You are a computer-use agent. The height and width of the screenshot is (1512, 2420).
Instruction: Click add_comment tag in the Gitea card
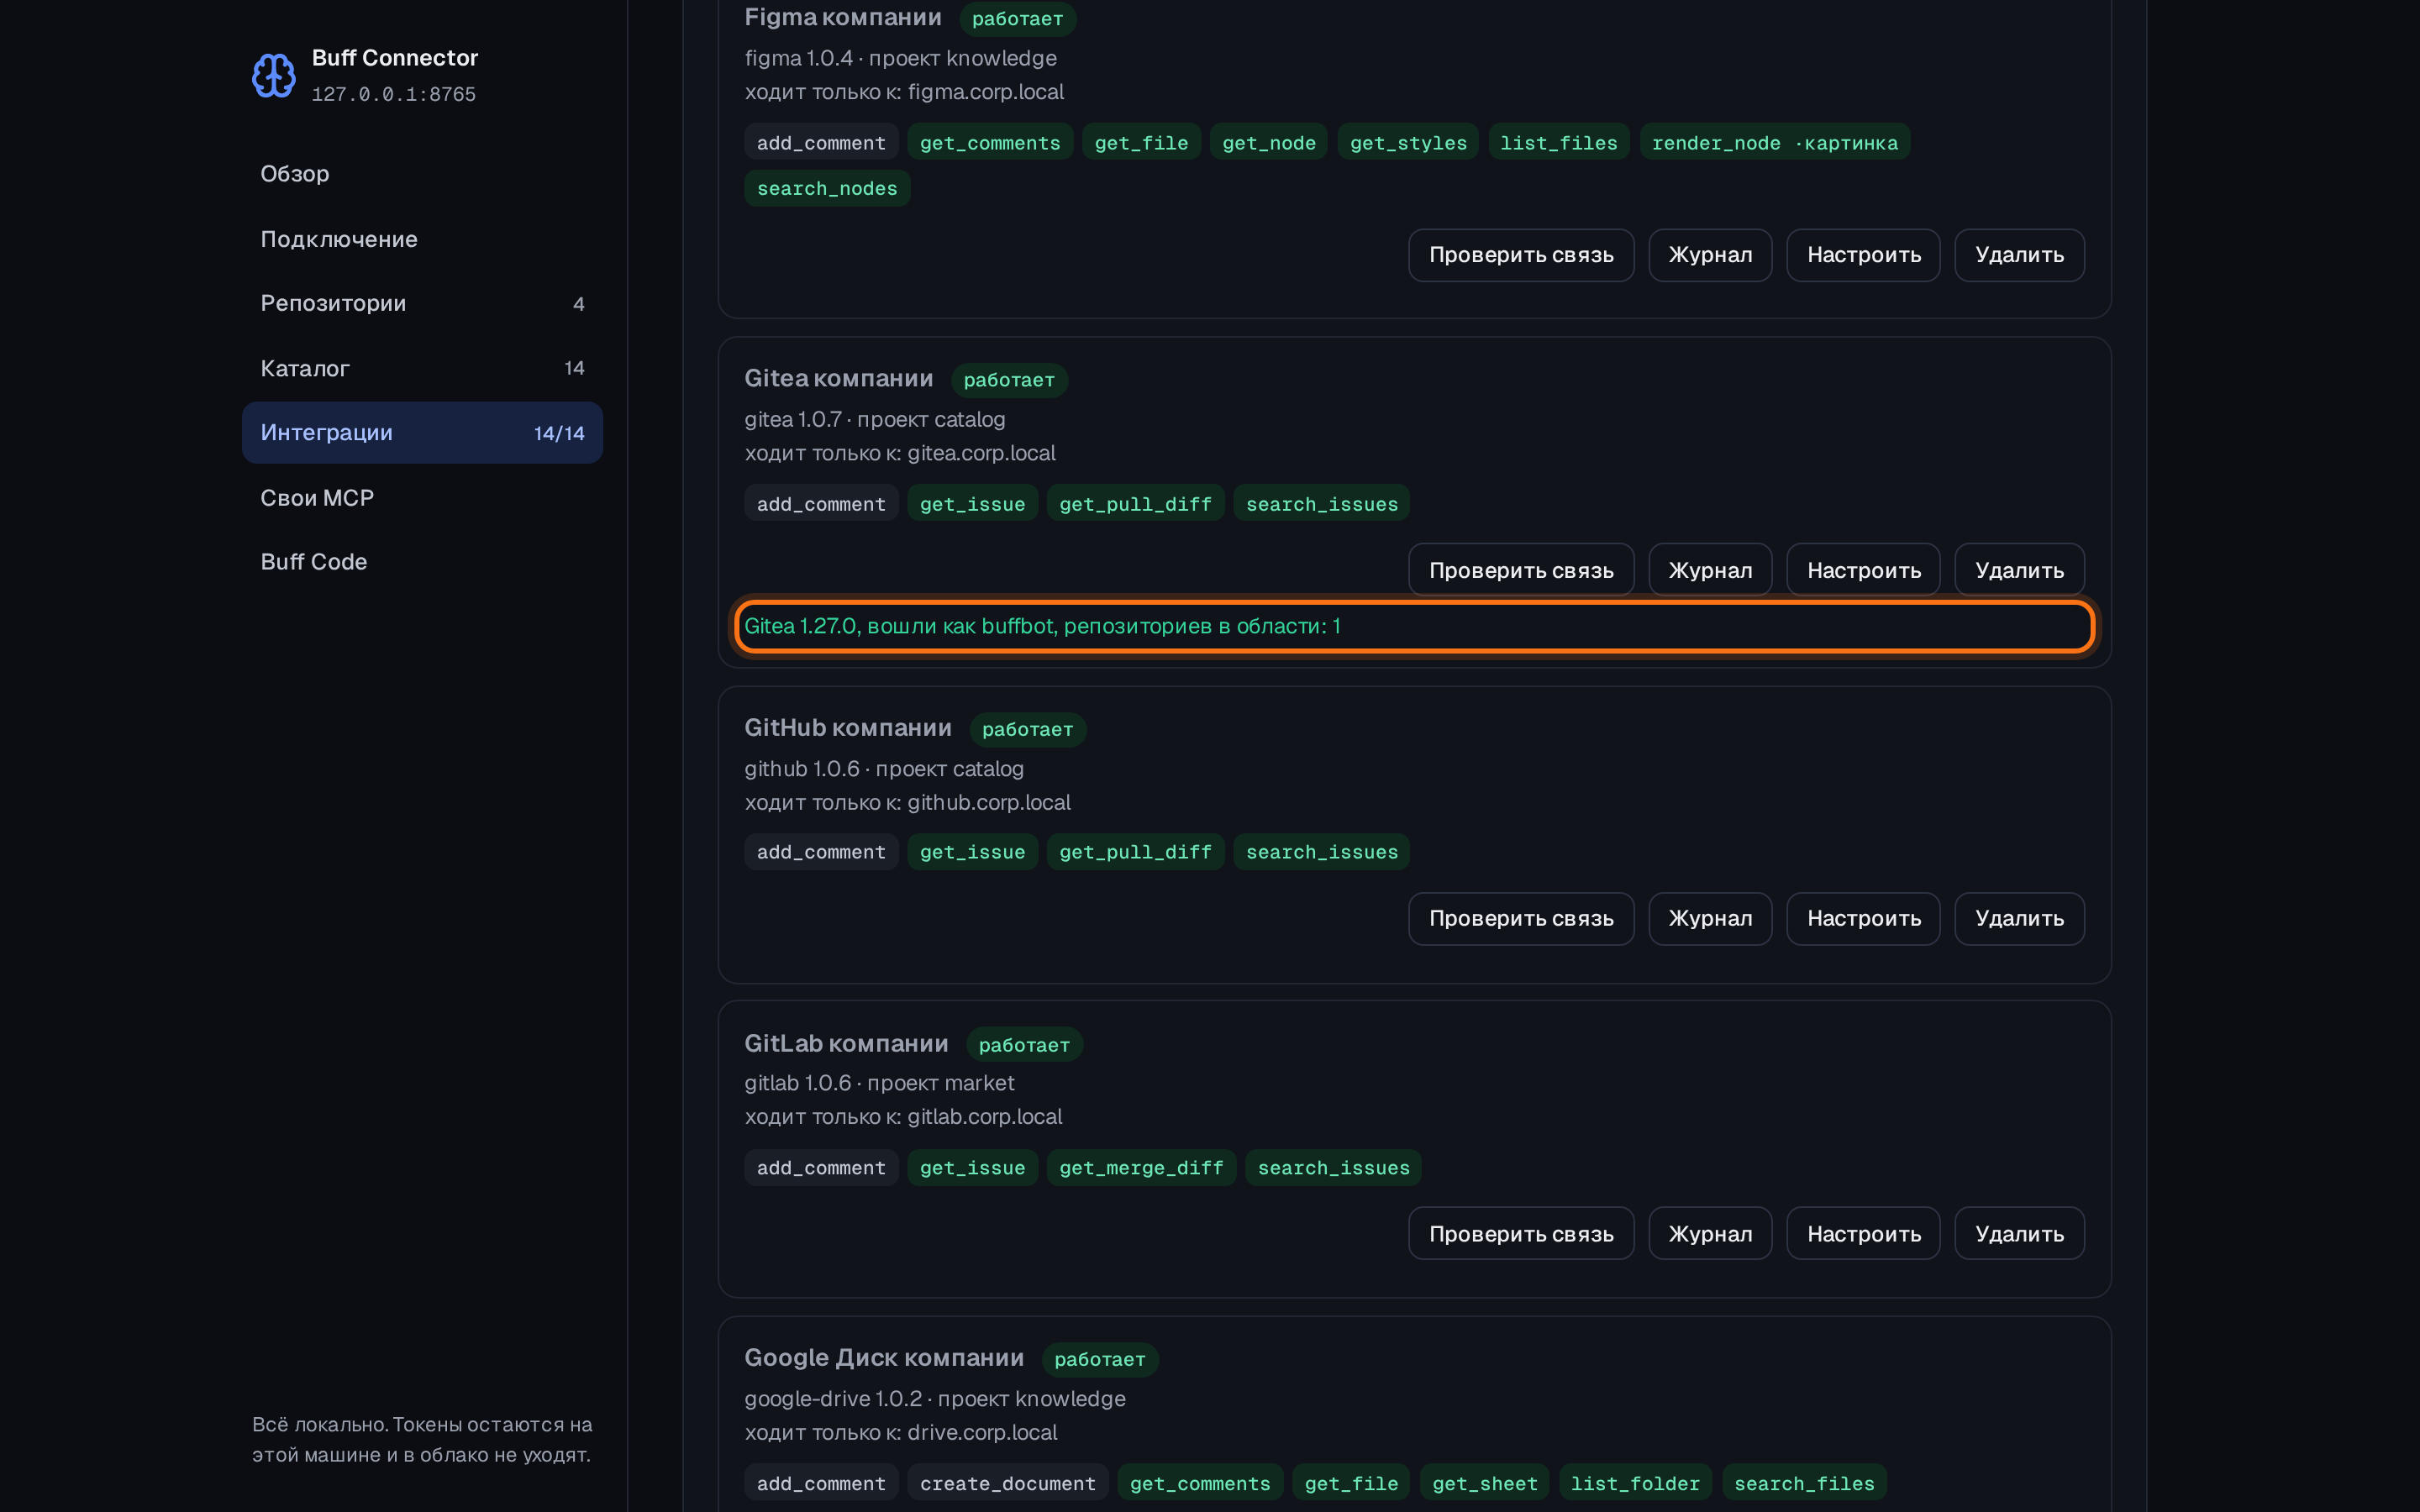tap(821, 504)
